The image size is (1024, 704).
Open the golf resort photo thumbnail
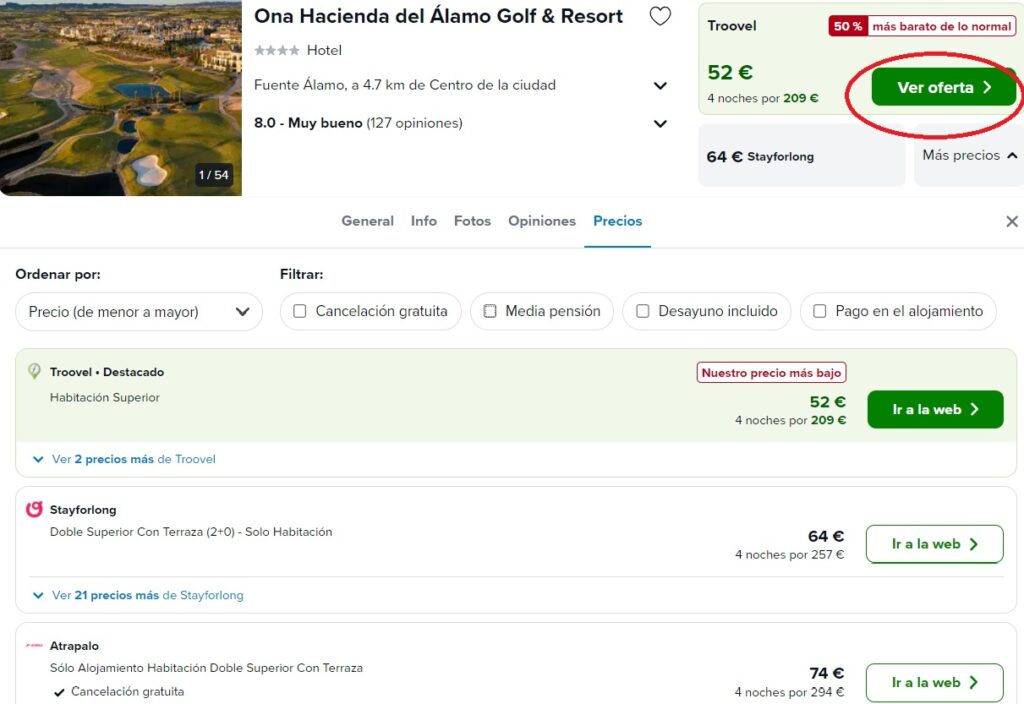[x=121, y=98]
